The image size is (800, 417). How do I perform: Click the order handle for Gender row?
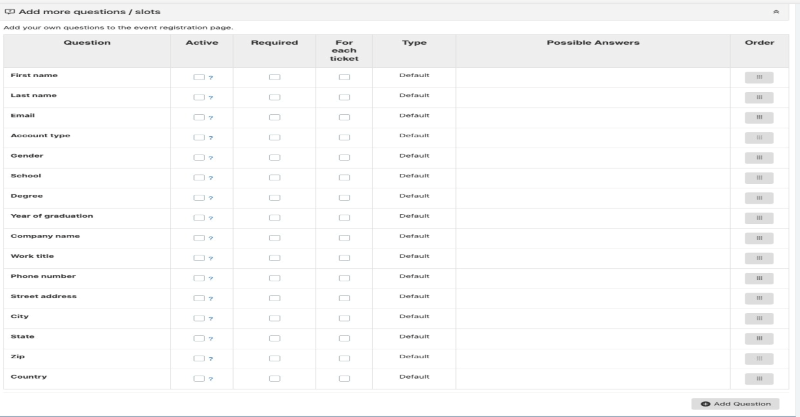click(759, 157)
